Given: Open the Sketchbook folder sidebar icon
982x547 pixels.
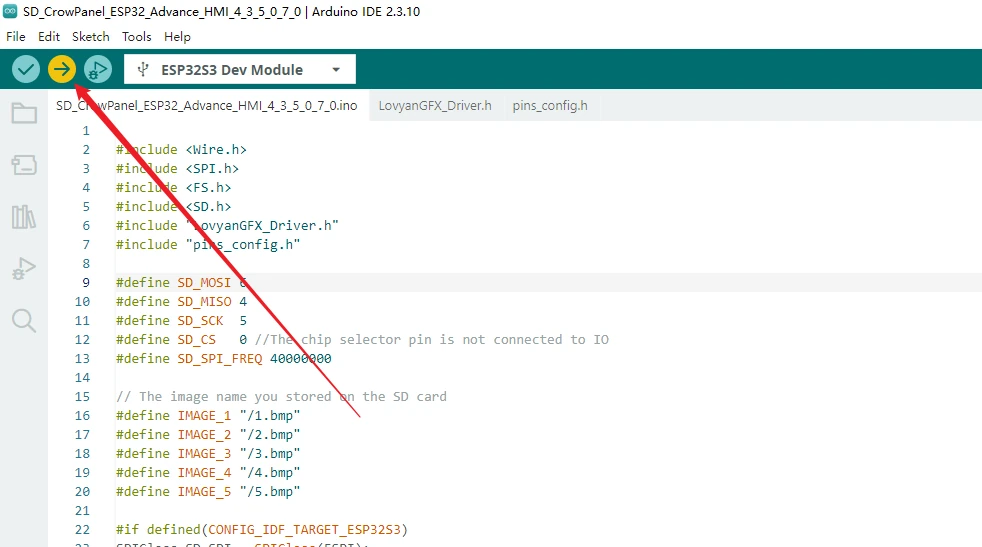Looking at the screenshot, I should 24,113.
